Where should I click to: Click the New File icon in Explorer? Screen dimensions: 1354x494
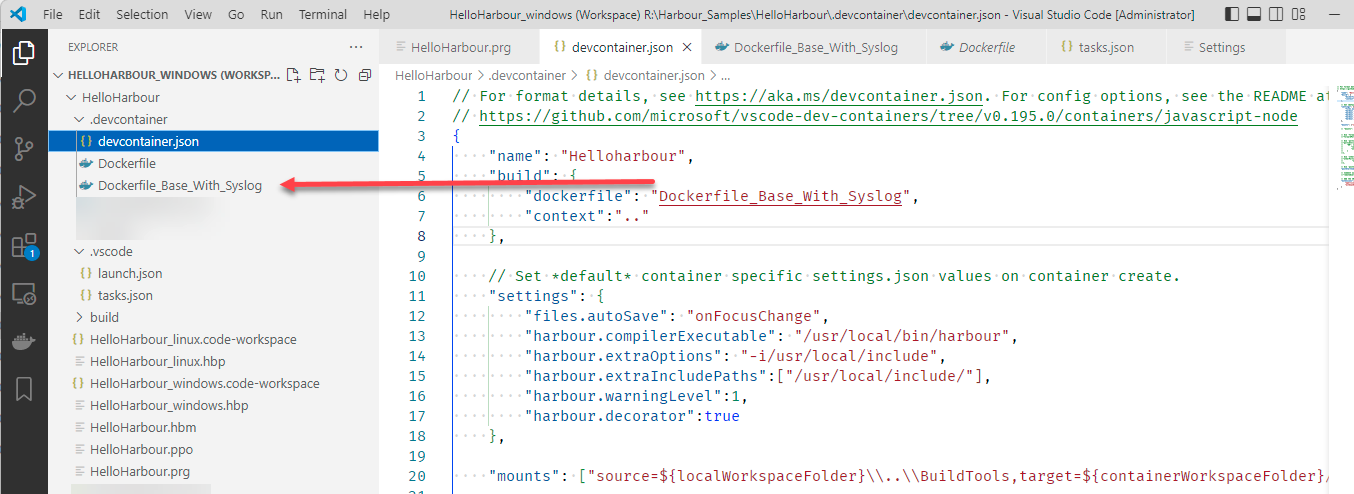click(x=294, y=75)
